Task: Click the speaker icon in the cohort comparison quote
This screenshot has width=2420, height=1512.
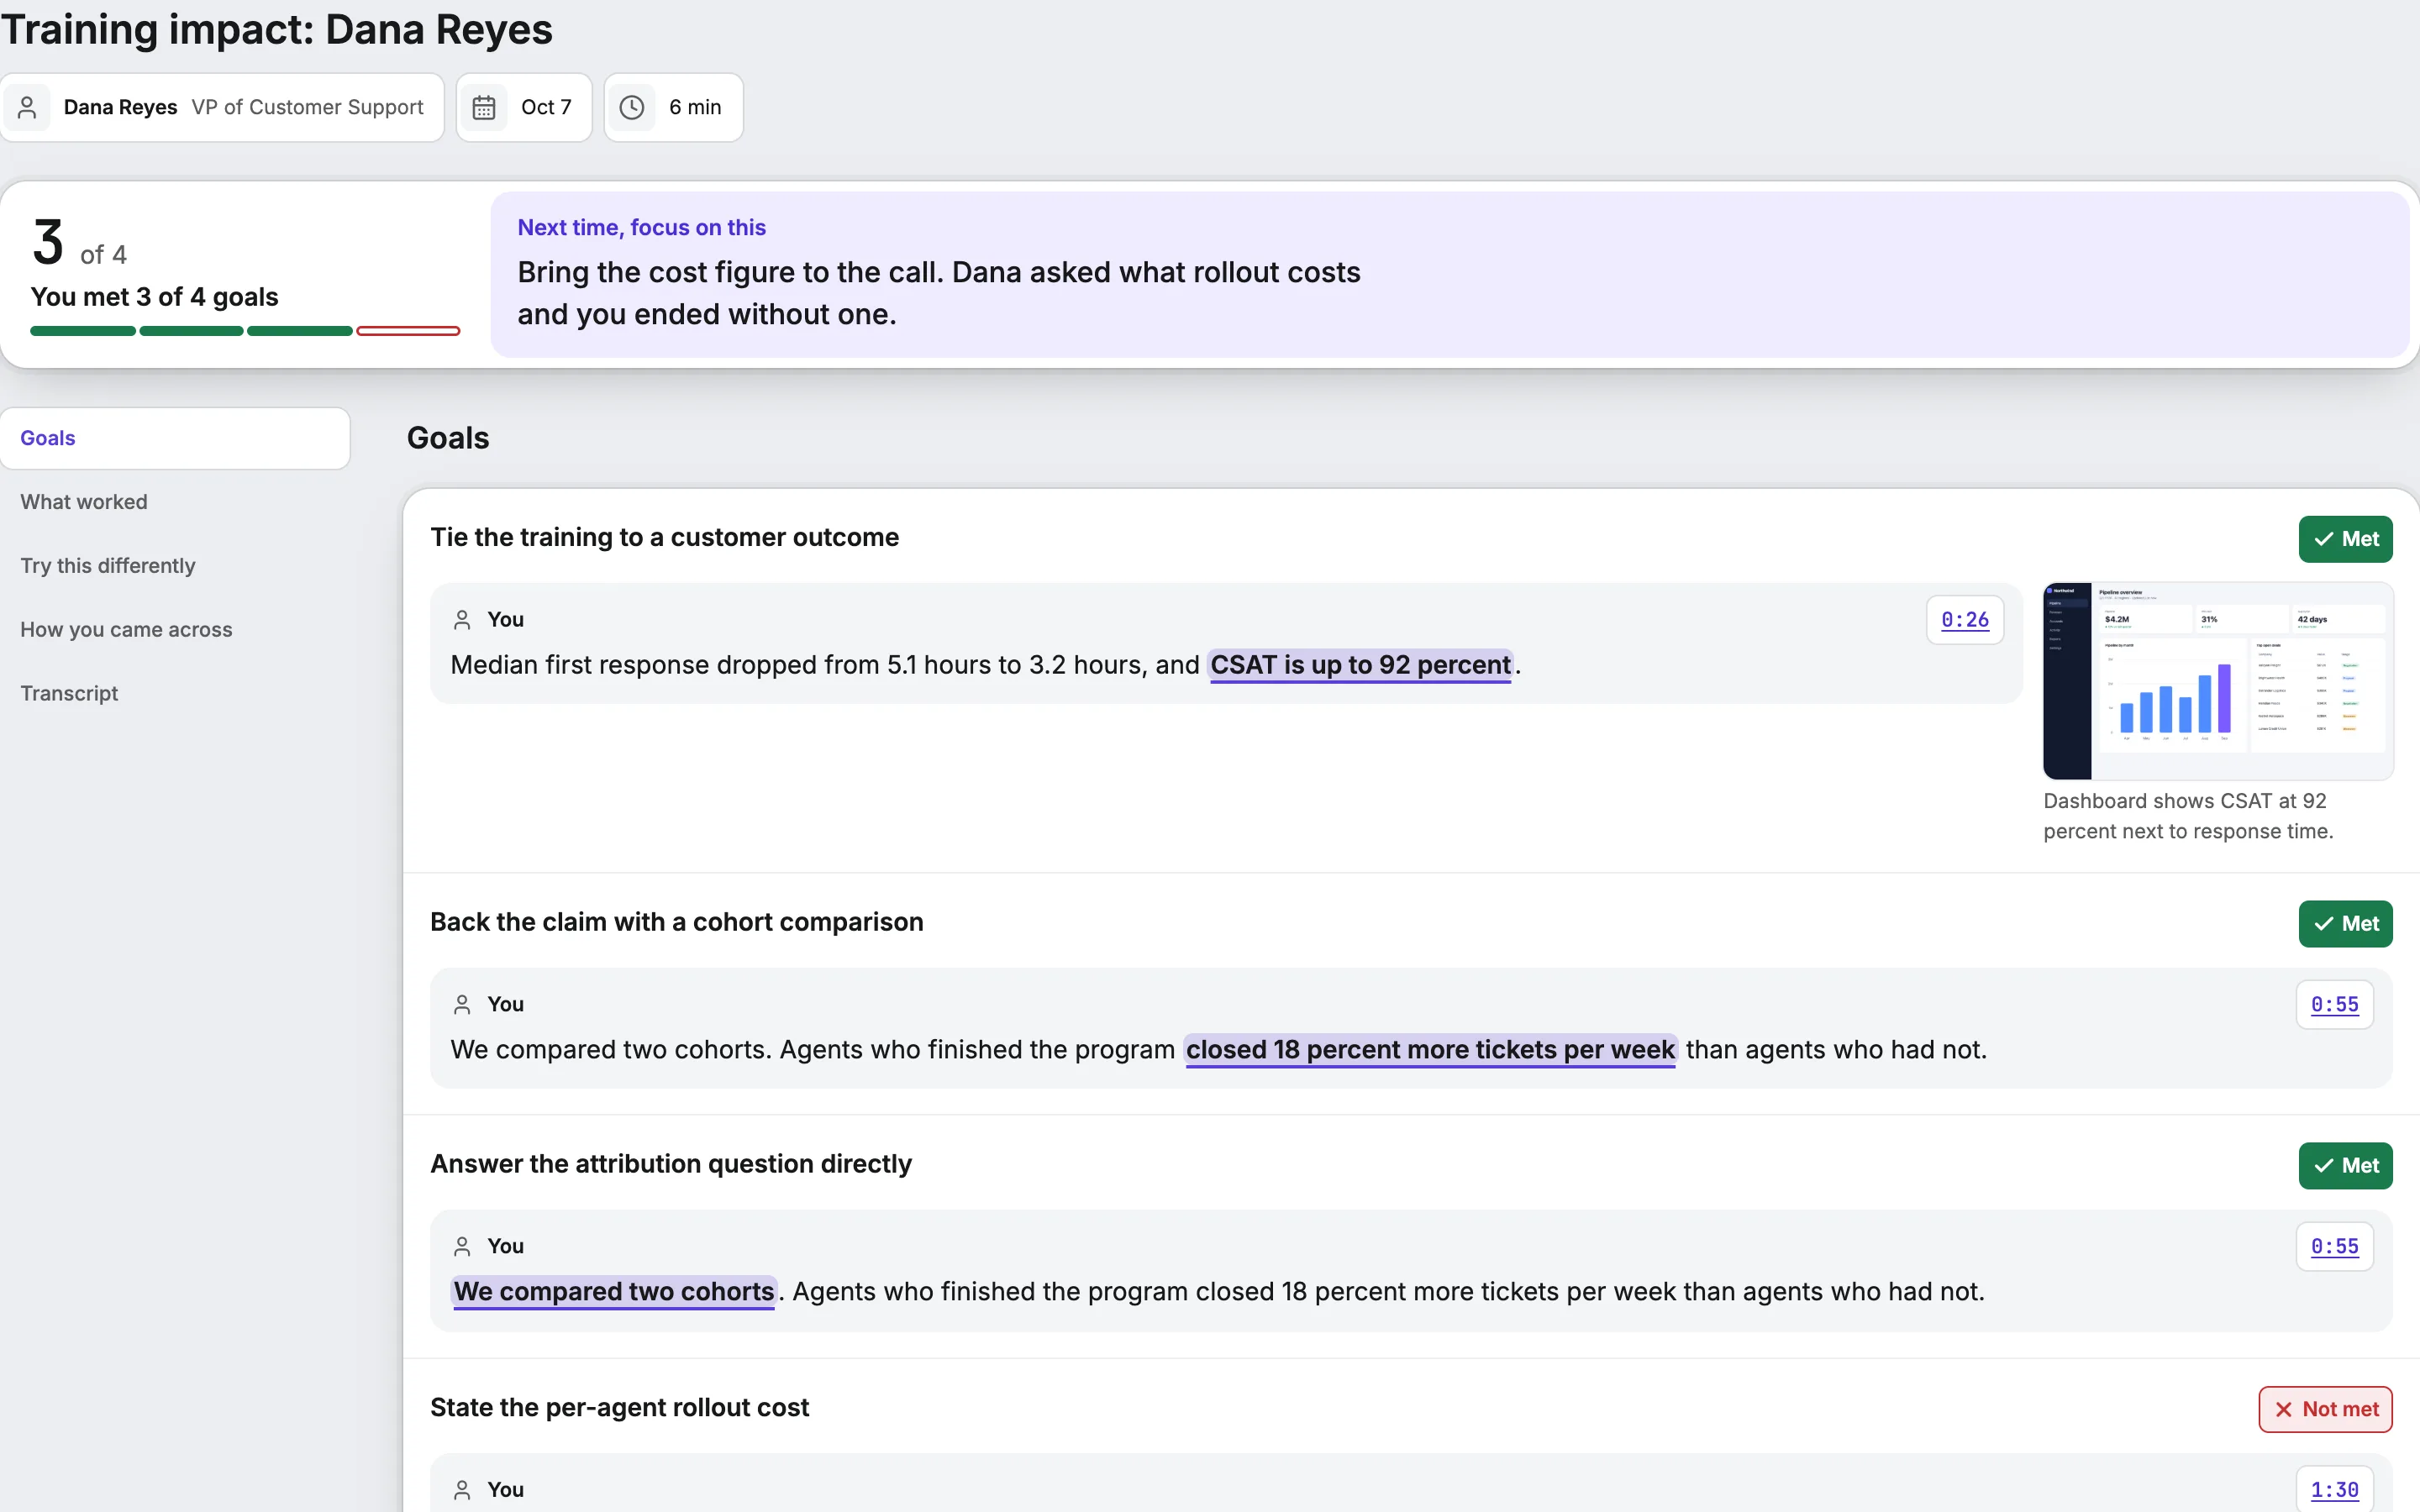Action: point(462,1004)
